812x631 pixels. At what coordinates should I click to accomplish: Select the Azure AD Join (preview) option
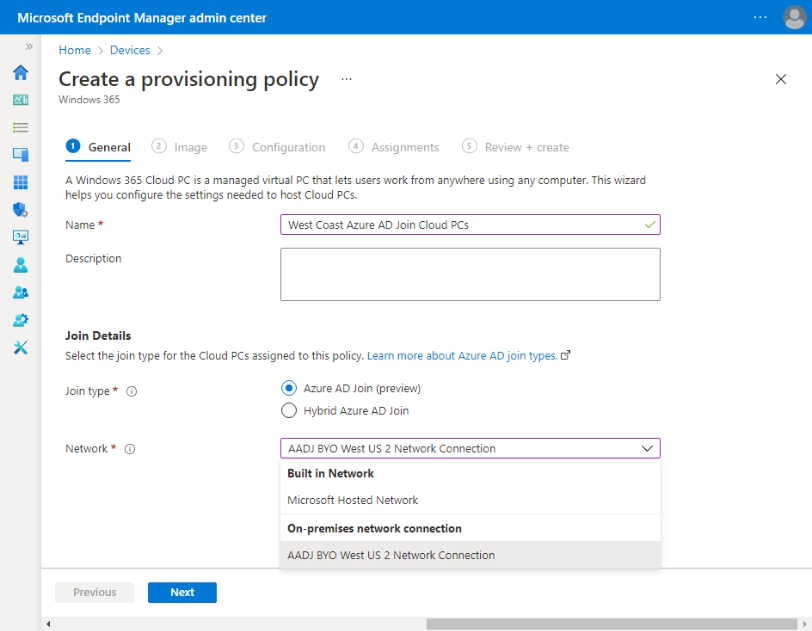pos(289,388)
